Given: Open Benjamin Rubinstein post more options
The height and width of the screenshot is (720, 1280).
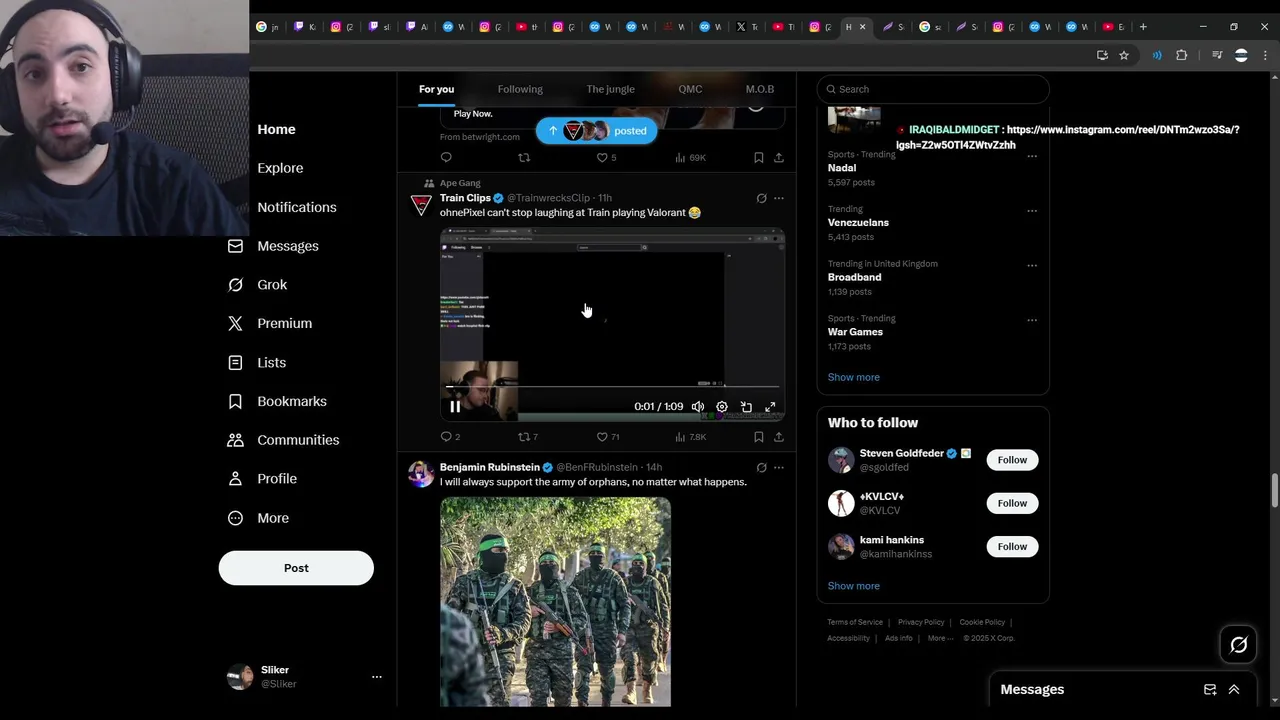Looking at the screenshot, I should click(779, 467).
